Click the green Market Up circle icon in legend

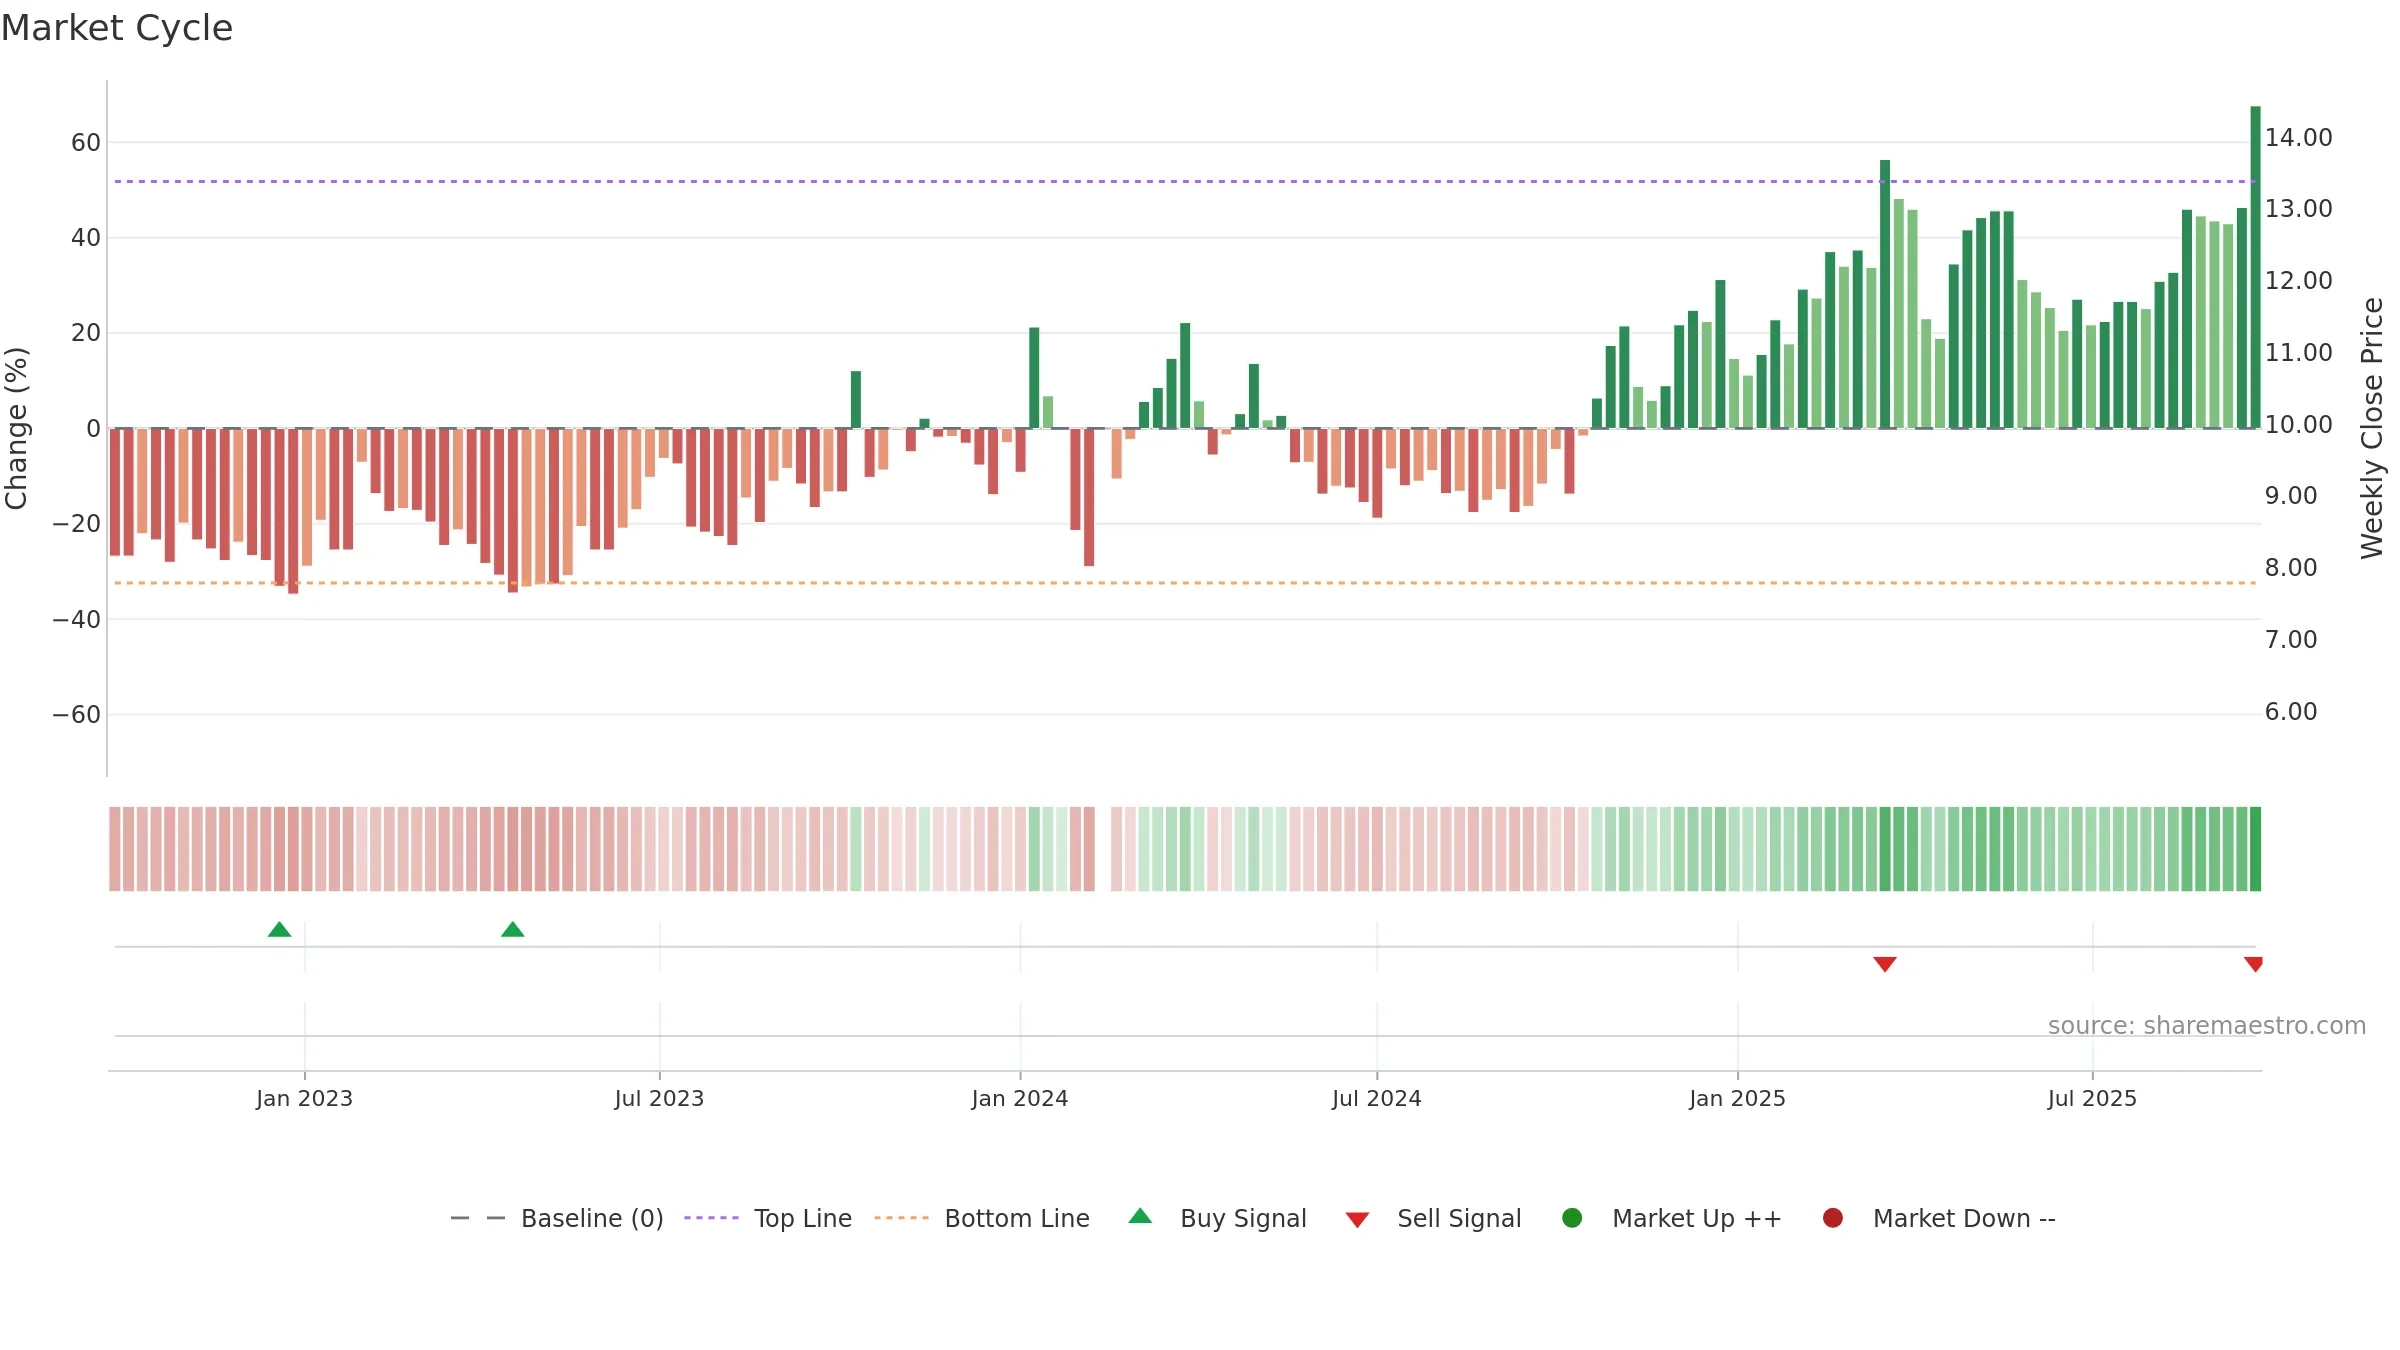pyautogui.click(x=1572, y=1218)
